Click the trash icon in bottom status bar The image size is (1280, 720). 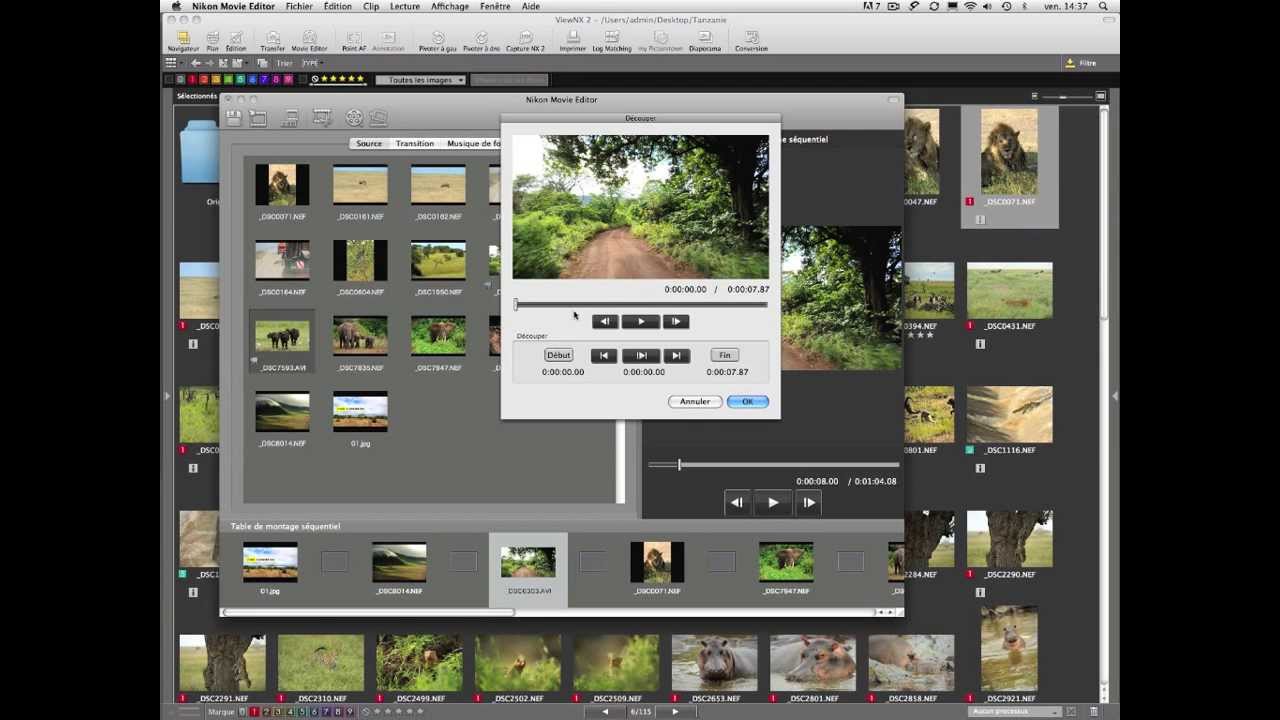click(1094, 711)
